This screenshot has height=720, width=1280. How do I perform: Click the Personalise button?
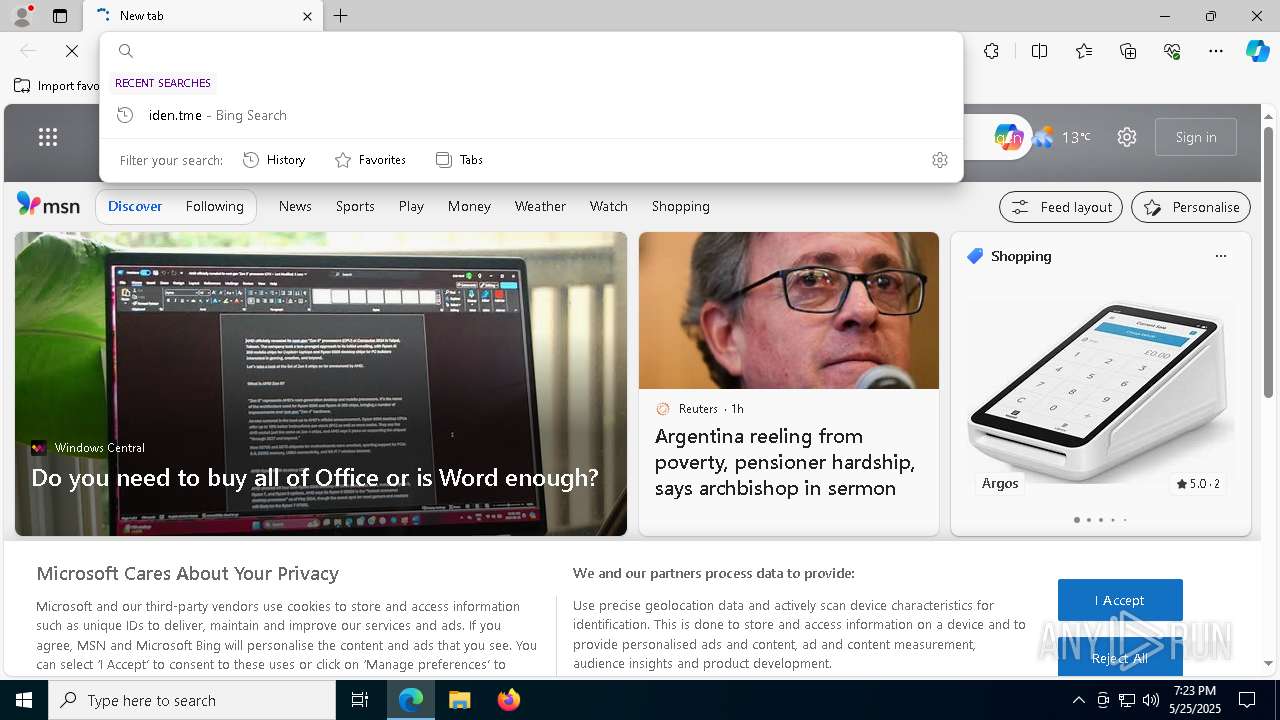tap(1191, 207)
